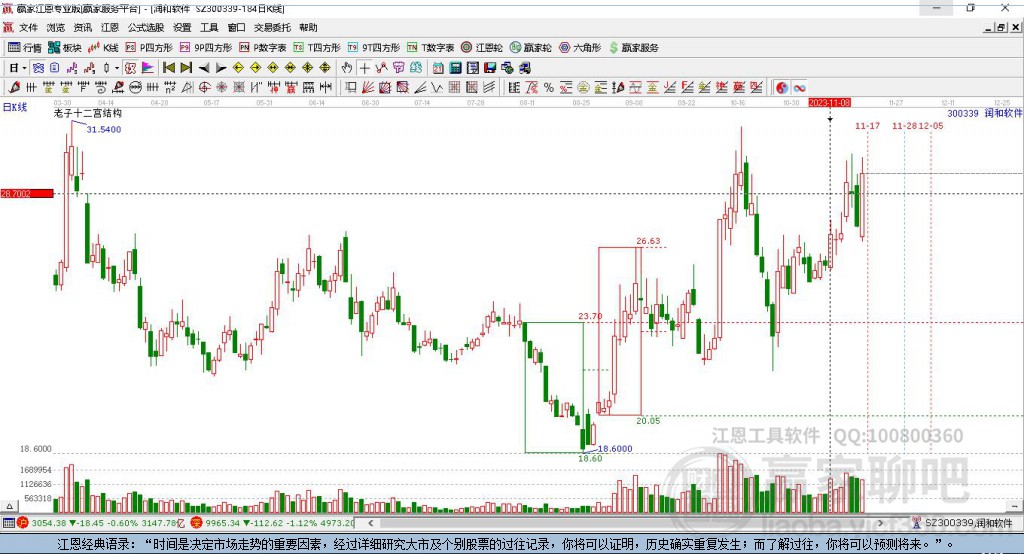Click the black right arrow icon
This screenshot has width=1024, height=554.
[221, 68]
